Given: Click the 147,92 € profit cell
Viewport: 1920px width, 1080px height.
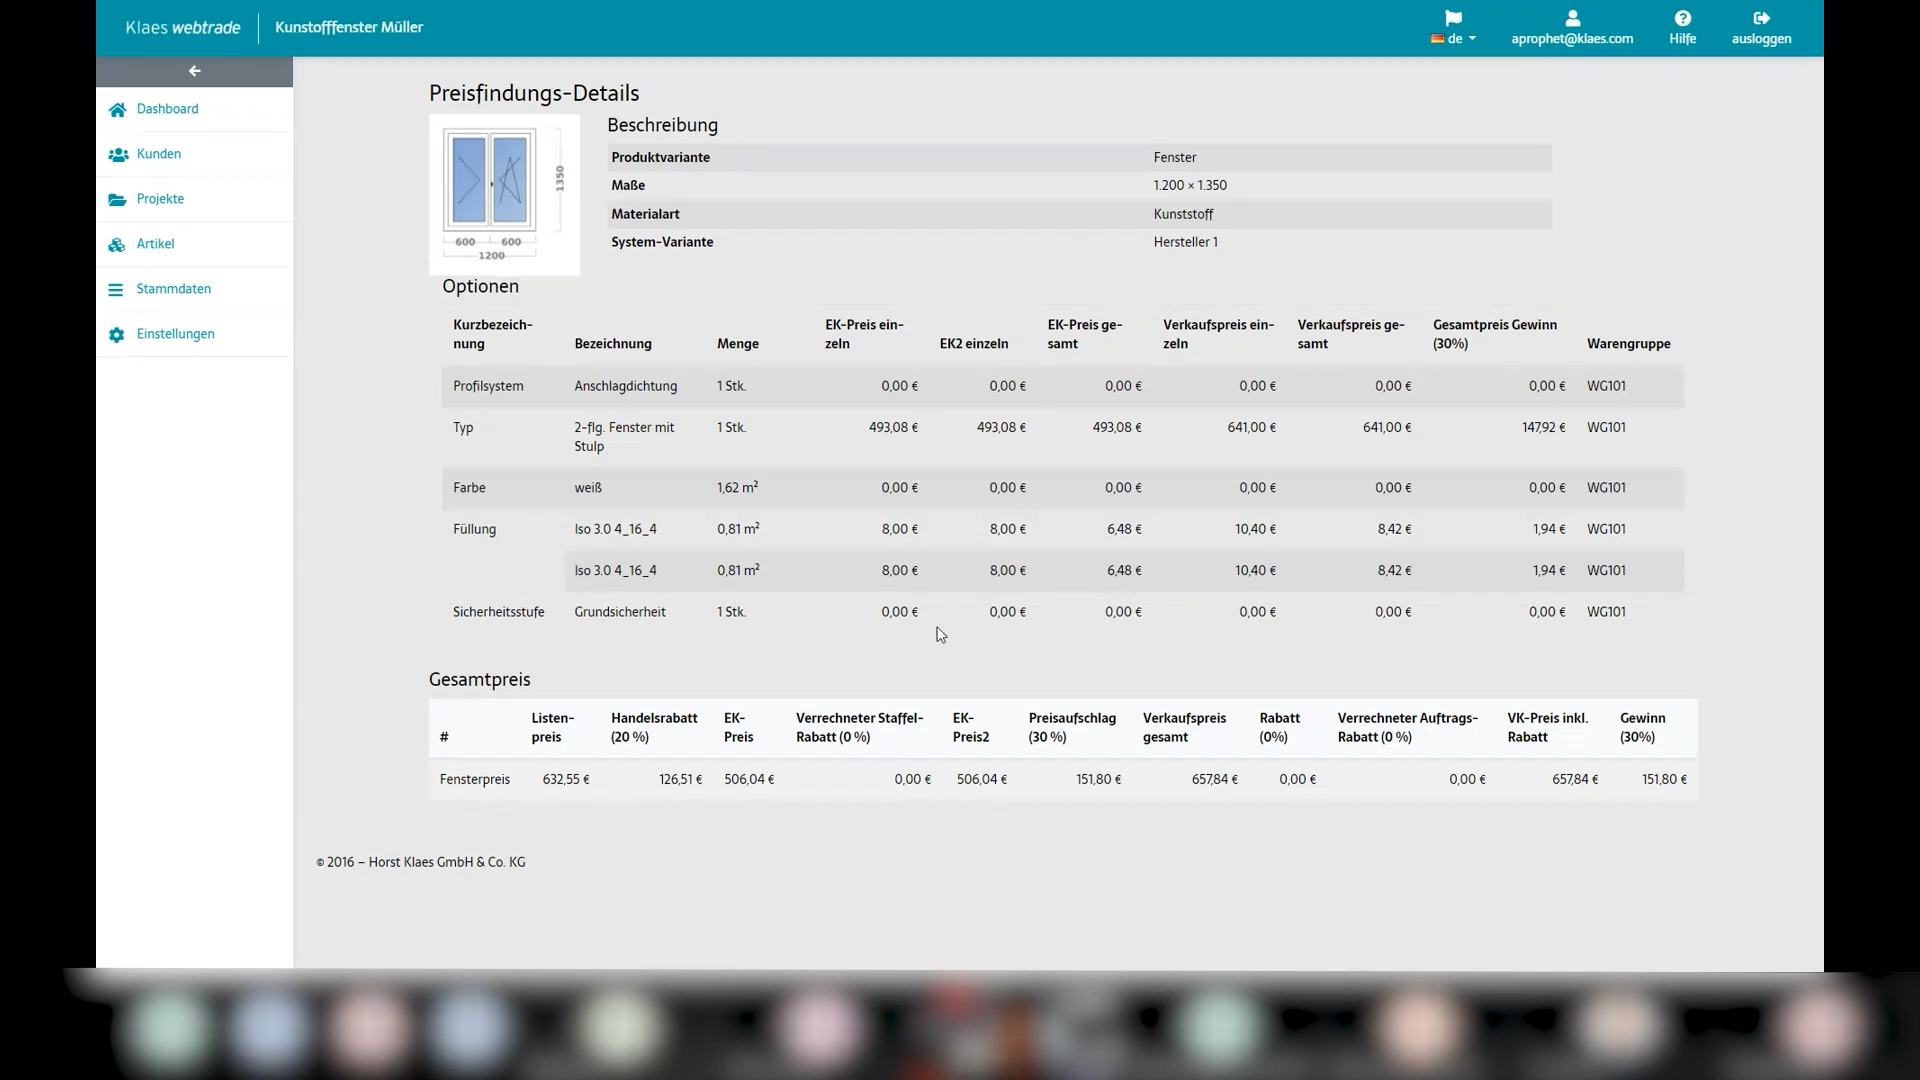Looking at the screenshot, I should click(x=1543, y=427).
